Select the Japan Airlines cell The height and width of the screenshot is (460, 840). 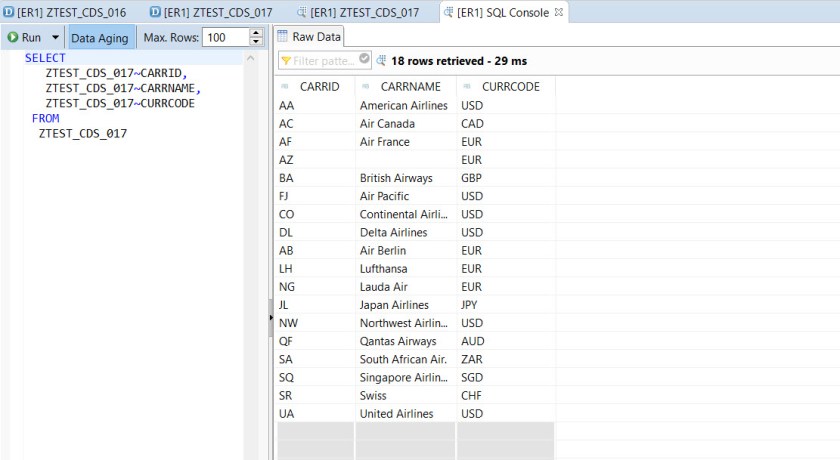point(406,305)
